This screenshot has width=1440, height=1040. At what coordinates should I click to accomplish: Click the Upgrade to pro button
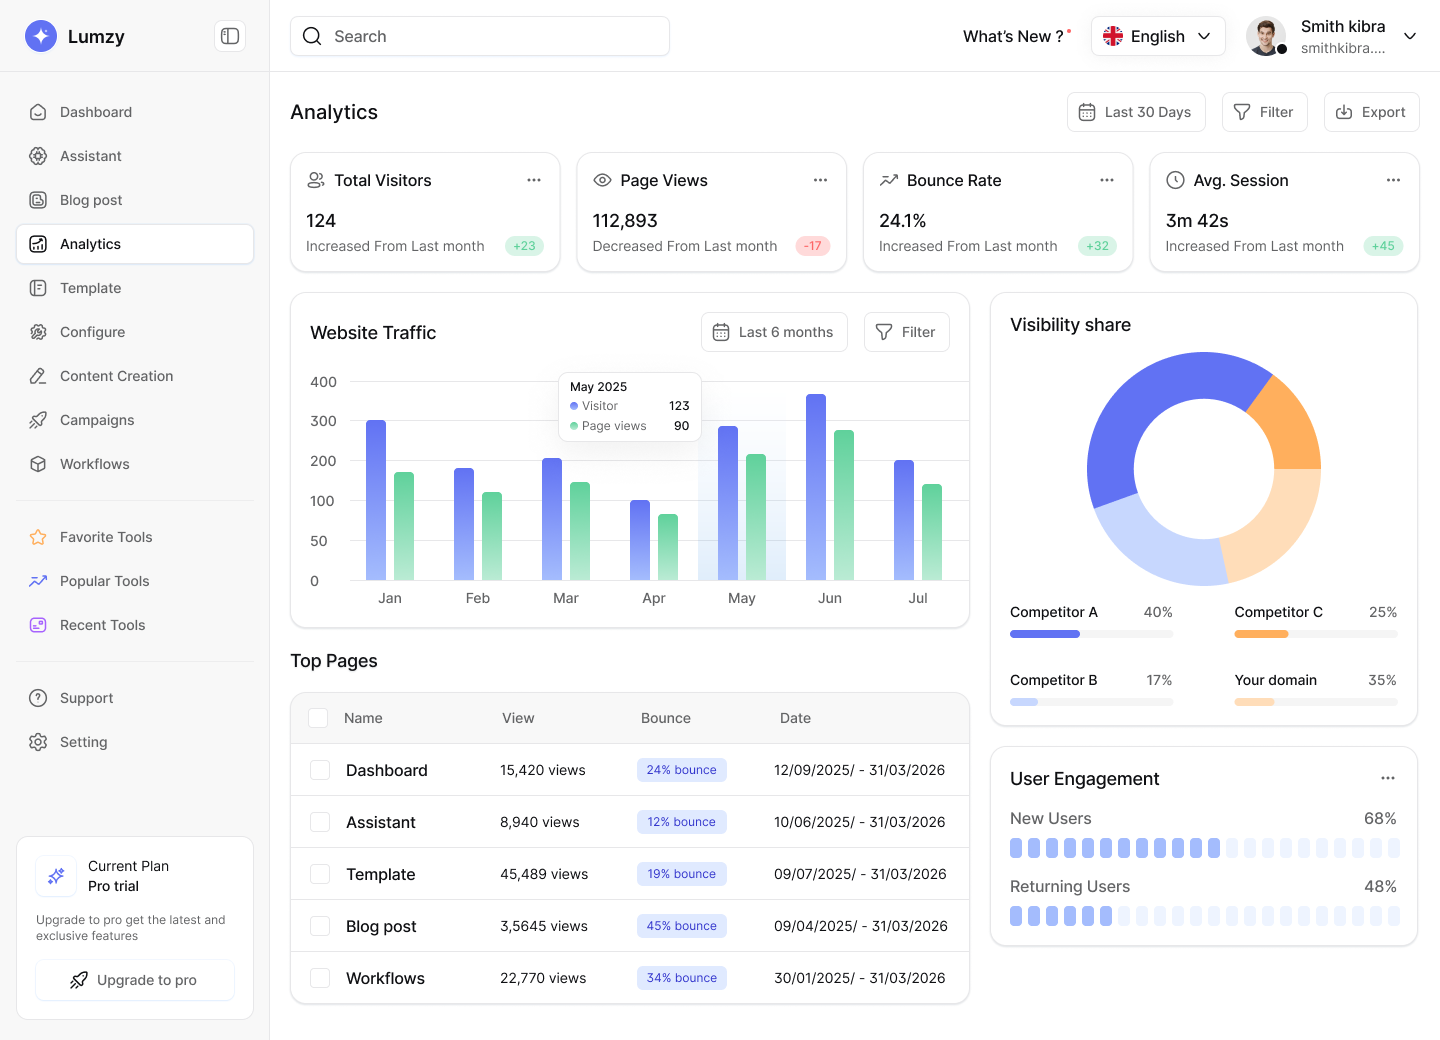click(135, 980)
